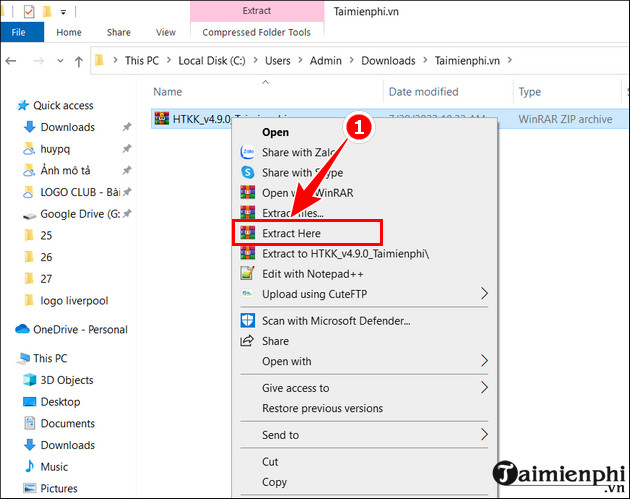Open the File ribbon tab
630x499 pixels.
[x=19, y=32]
